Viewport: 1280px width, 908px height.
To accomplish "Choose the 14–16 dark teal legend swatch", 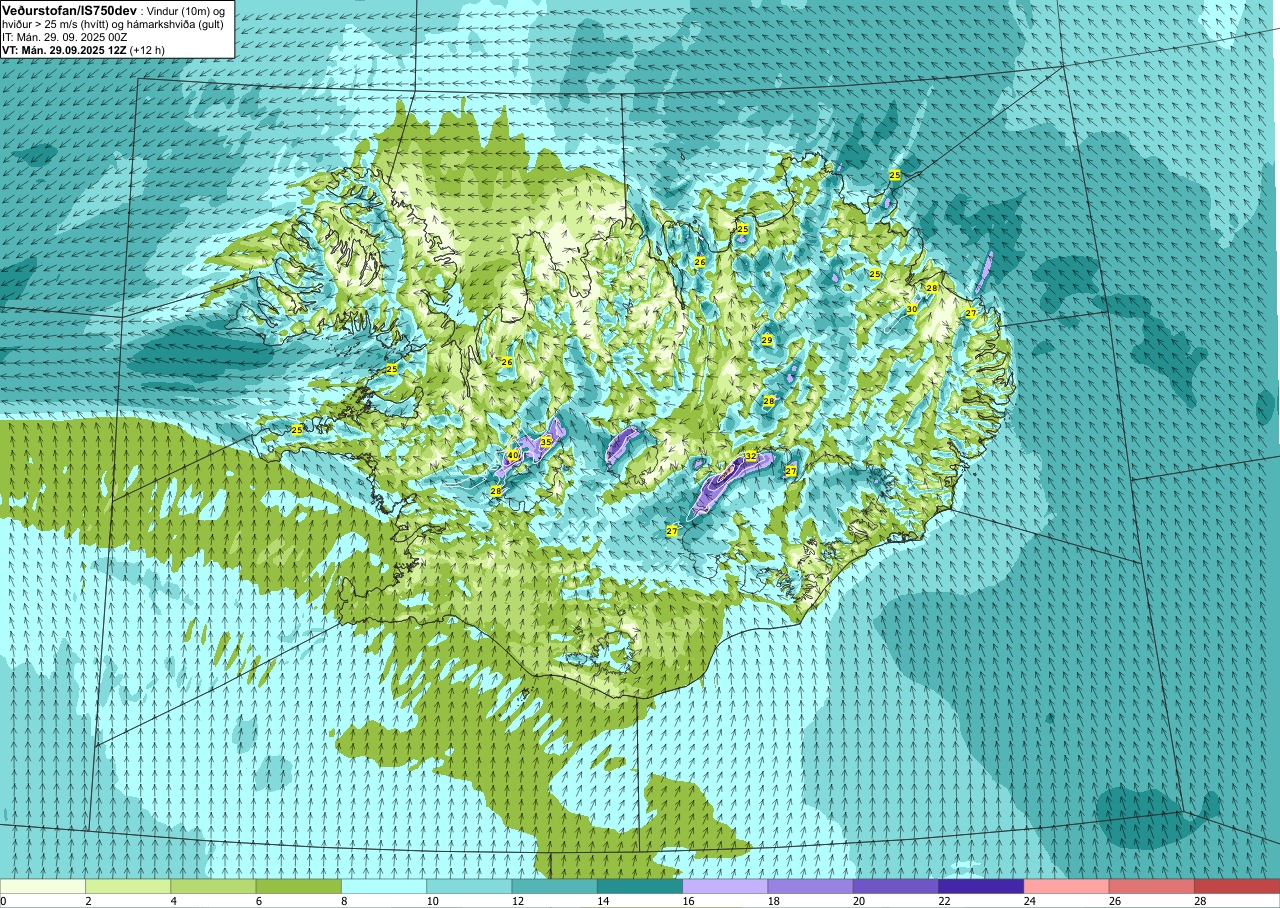I will 640,886.
